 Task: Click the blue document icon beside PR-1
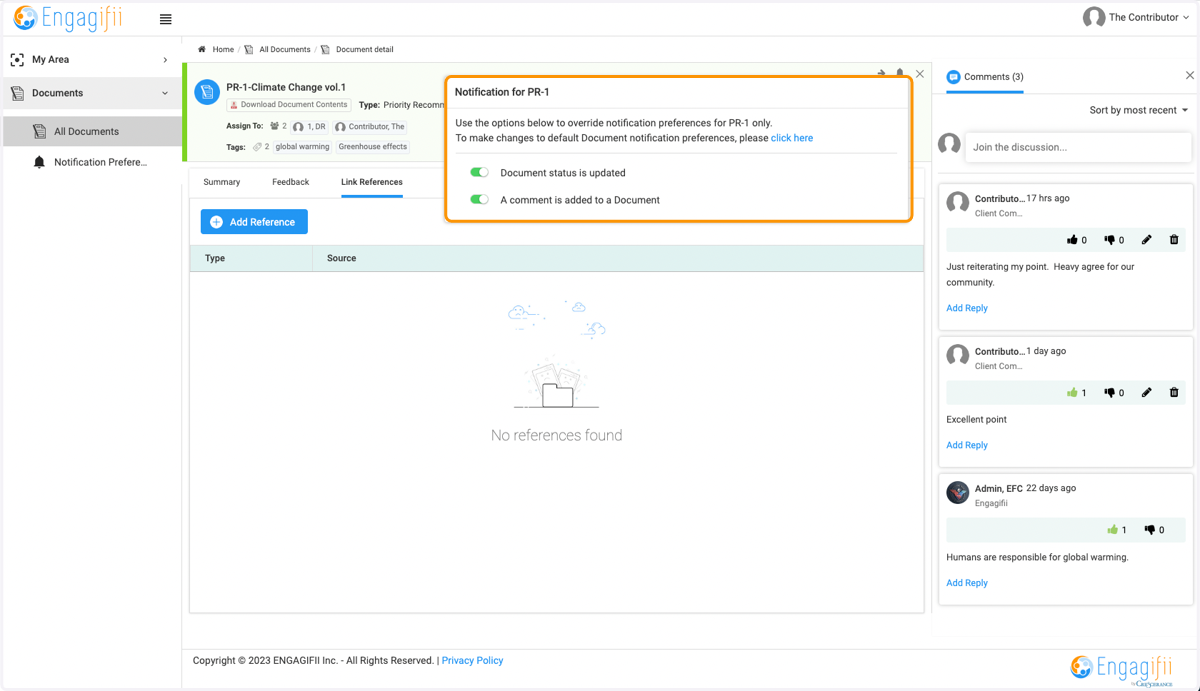point(207,92)
